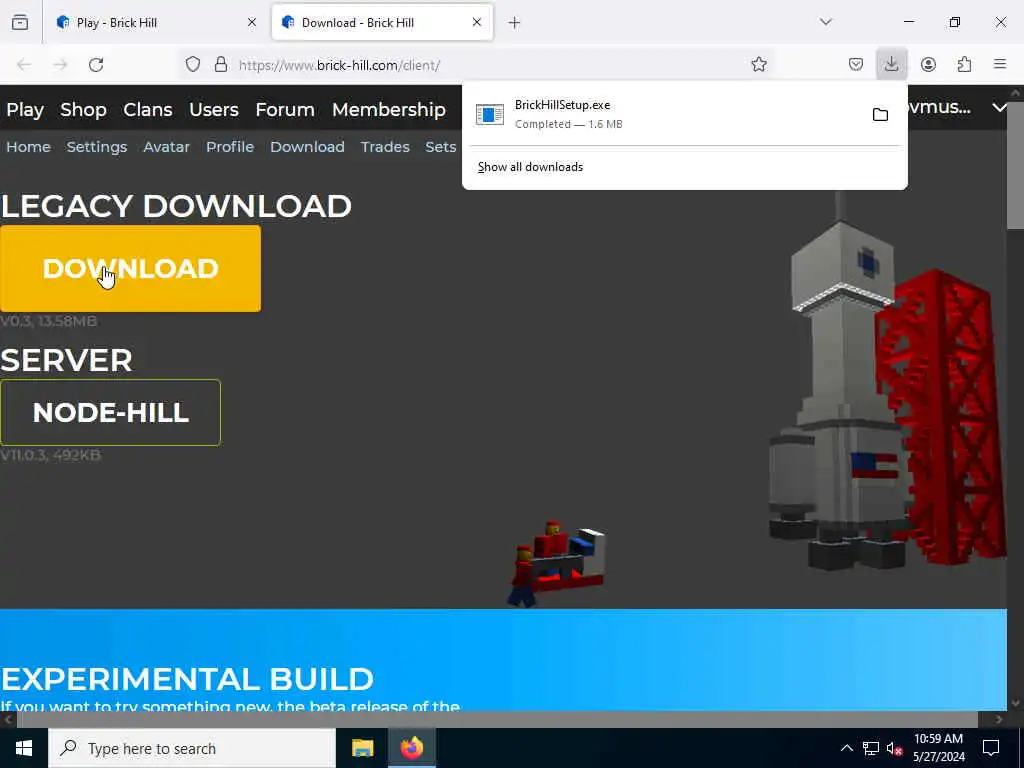Open Firefox account icon
The image size is (1024, 768).
(x=928, y=64)
